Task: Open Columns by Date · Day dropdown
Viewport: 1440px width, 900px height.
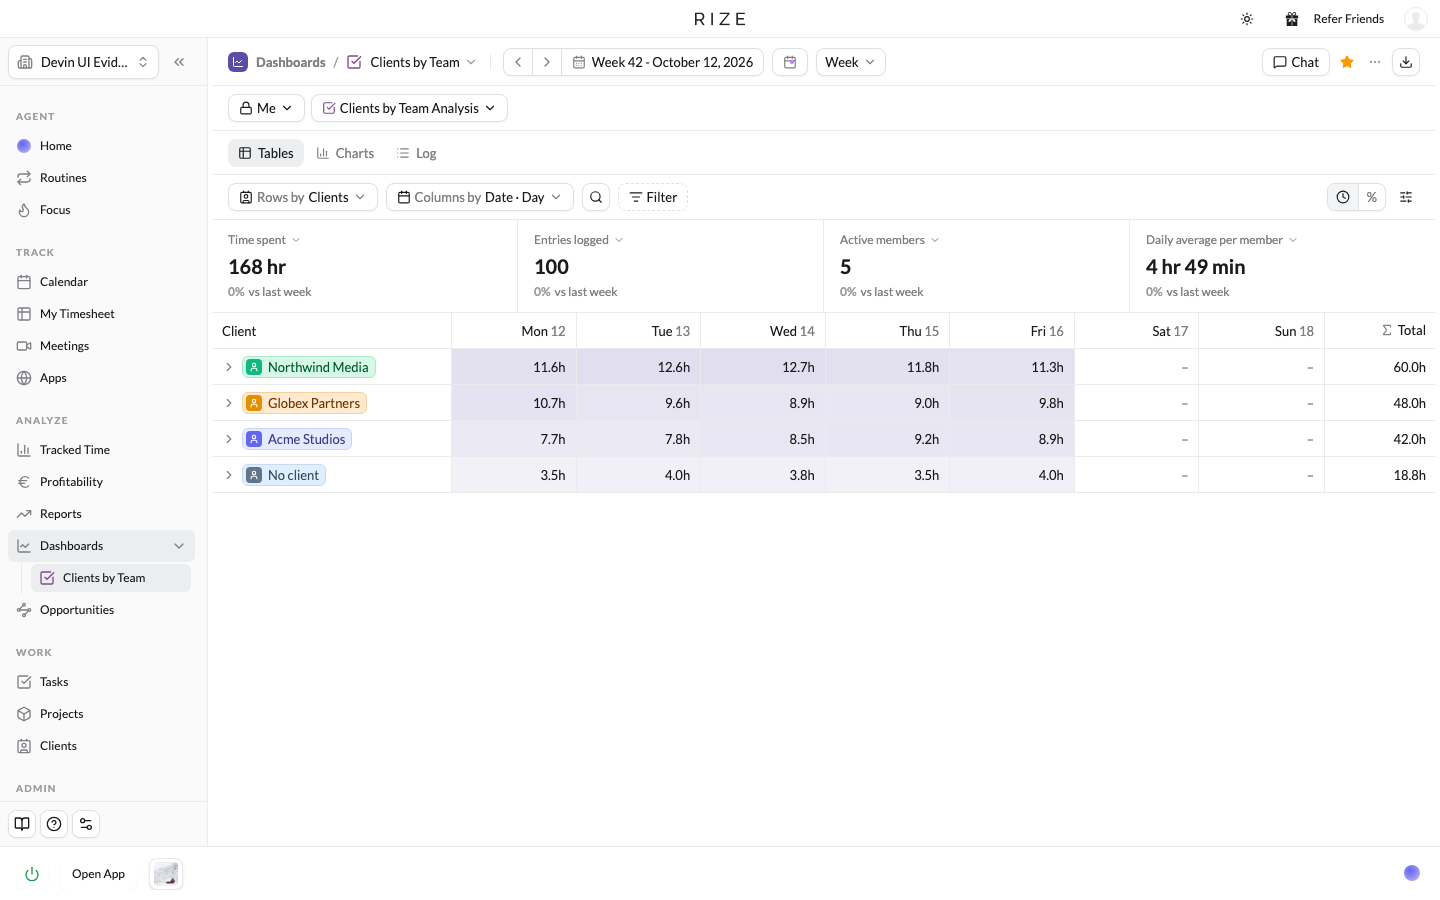Action: (480, 197)
